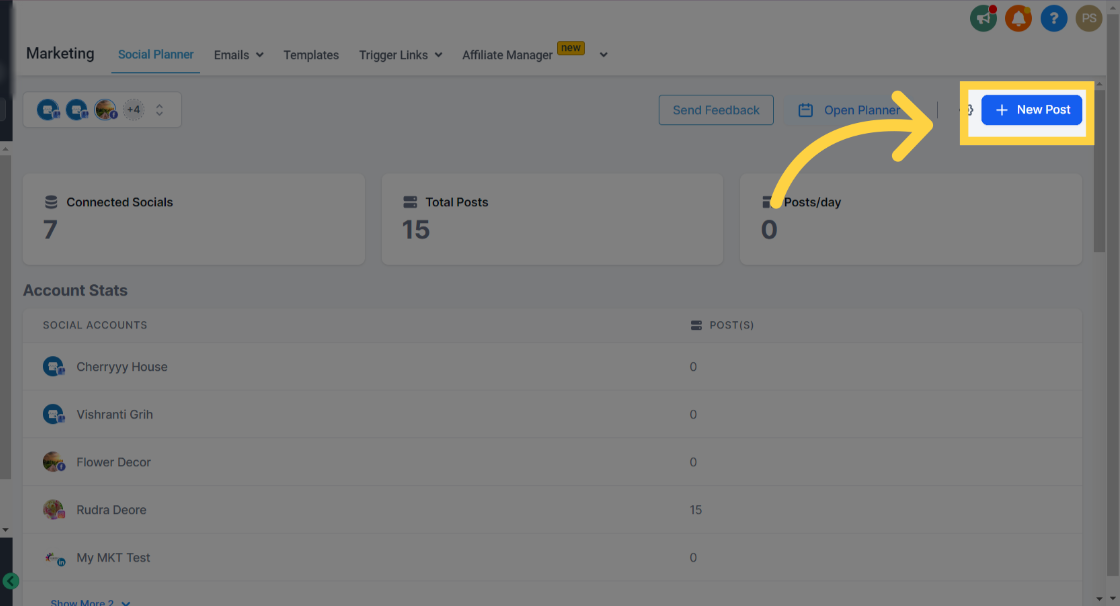Click the Cherryyy House account avatar
The height and width of the screenshot is (606, 1120).
pyautogui.click(x=54, y=367)
